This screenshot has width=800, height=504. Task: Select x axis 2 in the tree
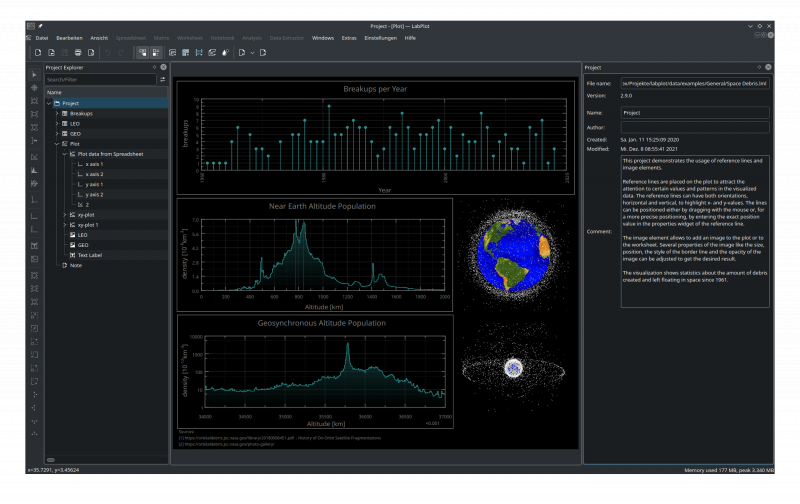pyautogui.click(x=94, y=174)
